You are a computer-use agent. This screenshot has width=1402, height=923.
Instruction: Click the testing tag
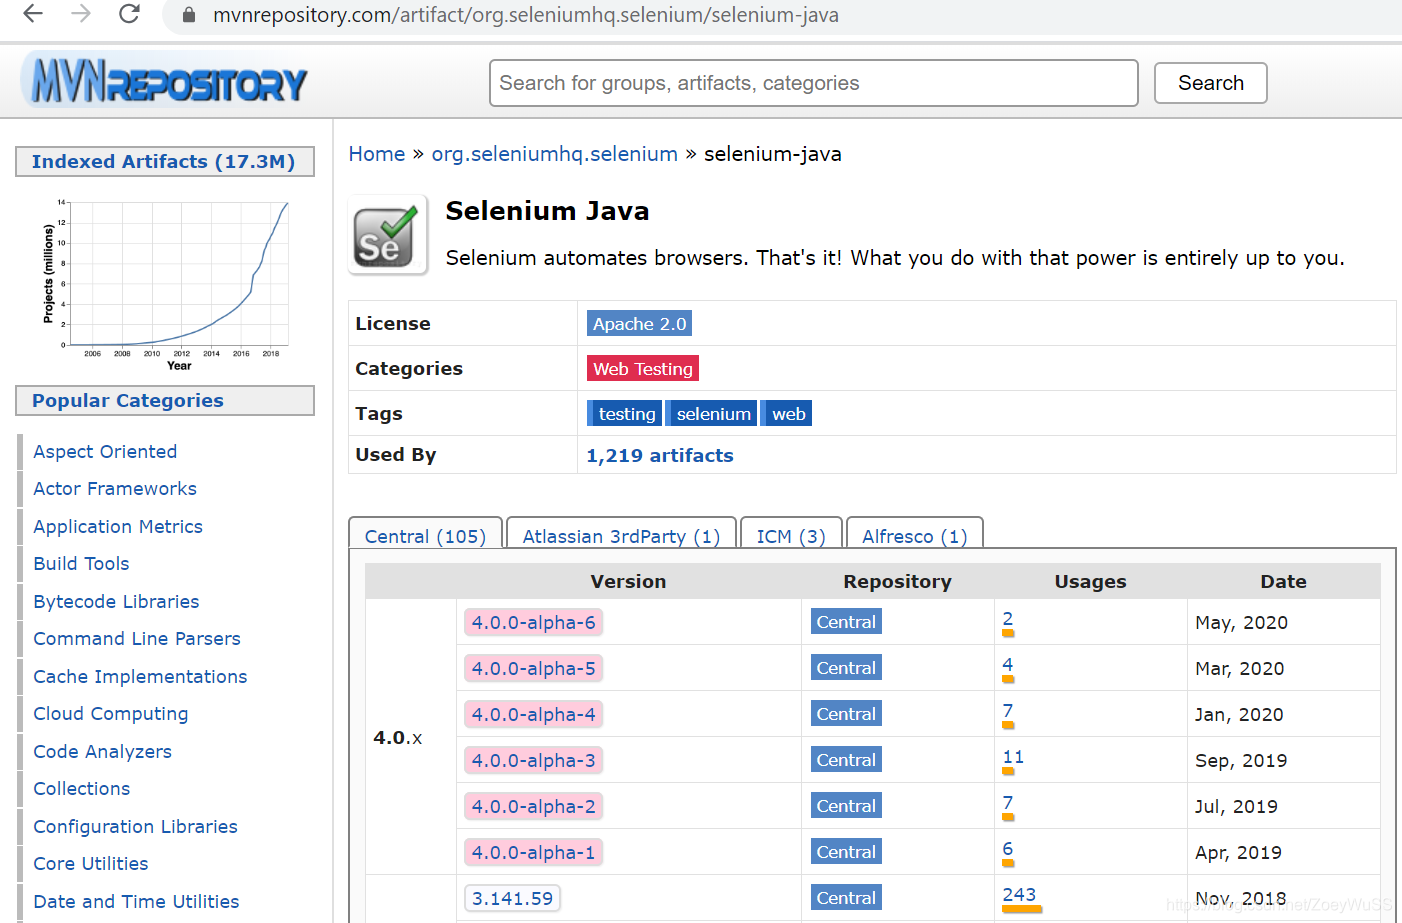[625, 414]
